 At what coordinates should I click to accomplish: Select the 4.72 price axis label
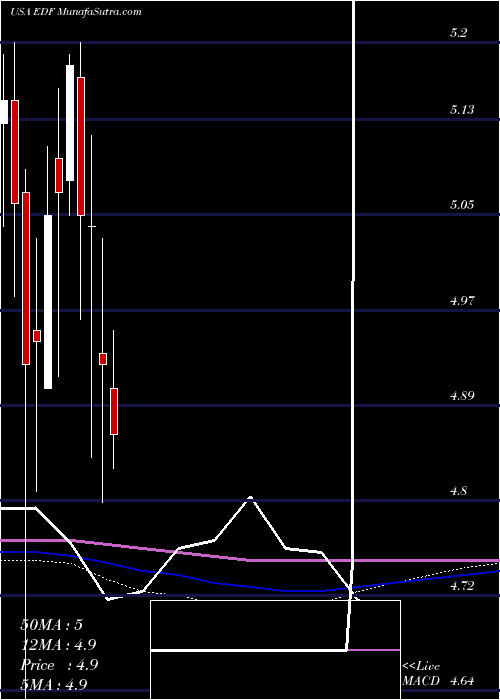(462, 586)
